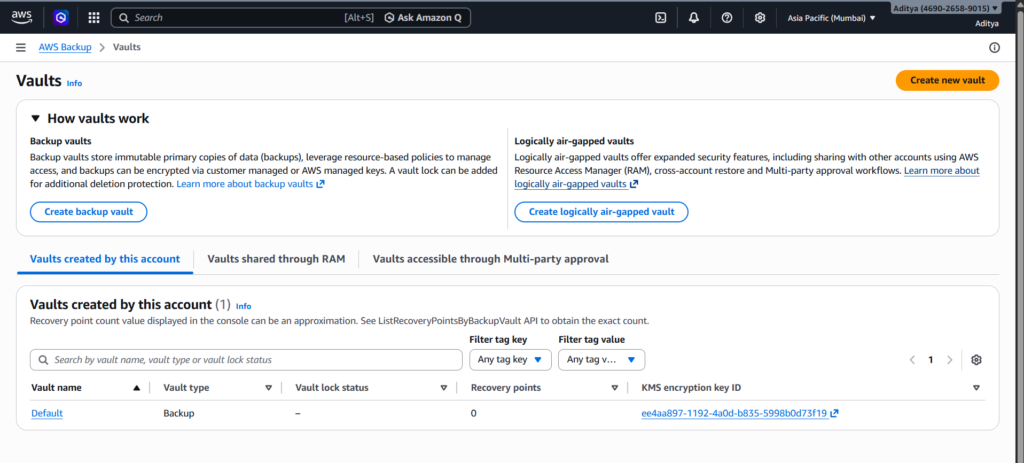The height and width of the screenshot is (463, 1024).
Task: Click the info circle icon at top right
Action: click(x=994, y=47)
